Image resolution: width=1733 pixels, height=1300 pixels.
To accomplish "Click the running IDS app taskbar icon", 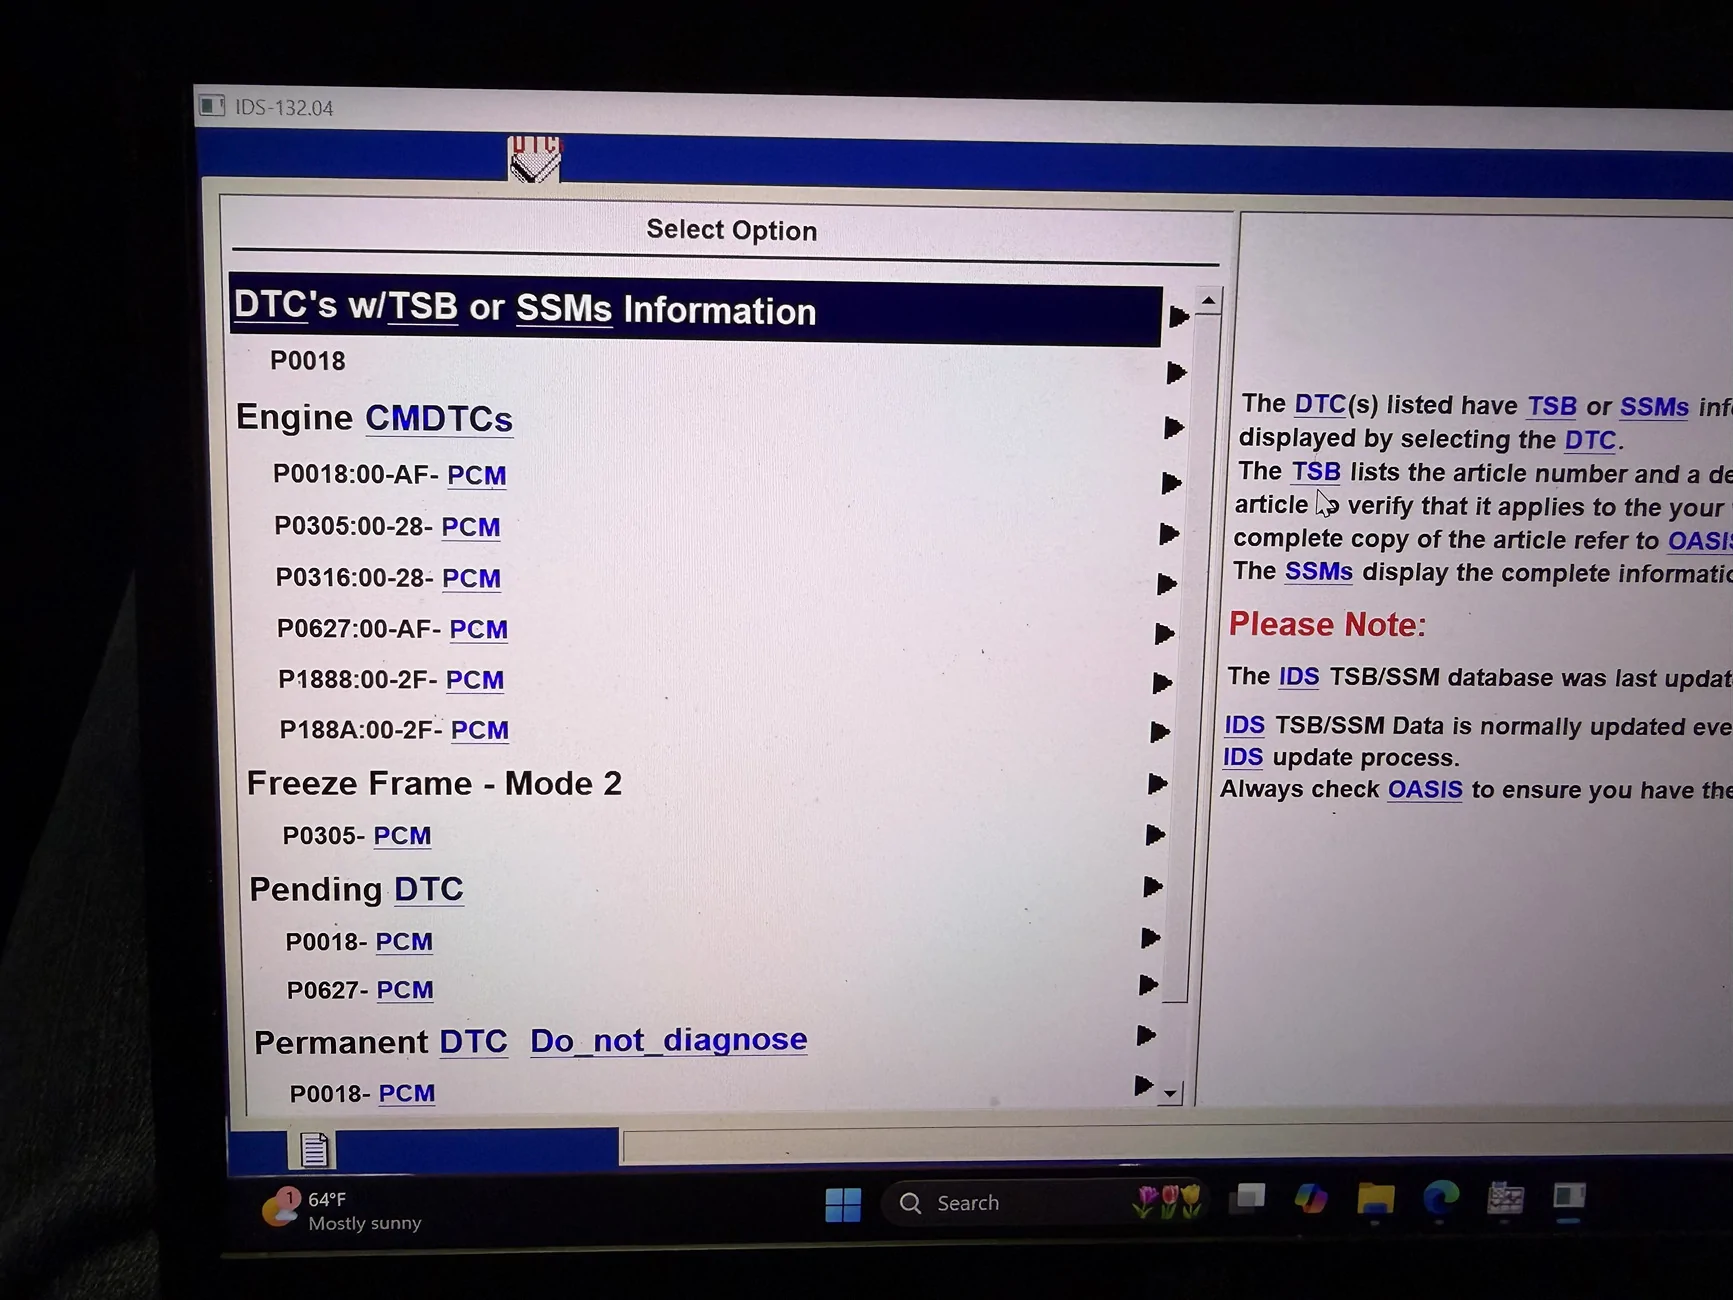I will [1568, 1197].
